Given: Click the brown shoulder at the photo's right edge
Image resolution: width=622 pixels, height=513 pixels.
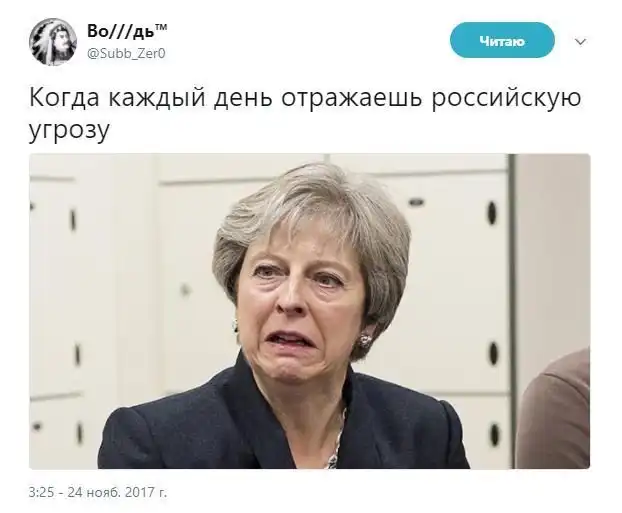Looking at the screenshot, I should [x=558, y=413].
